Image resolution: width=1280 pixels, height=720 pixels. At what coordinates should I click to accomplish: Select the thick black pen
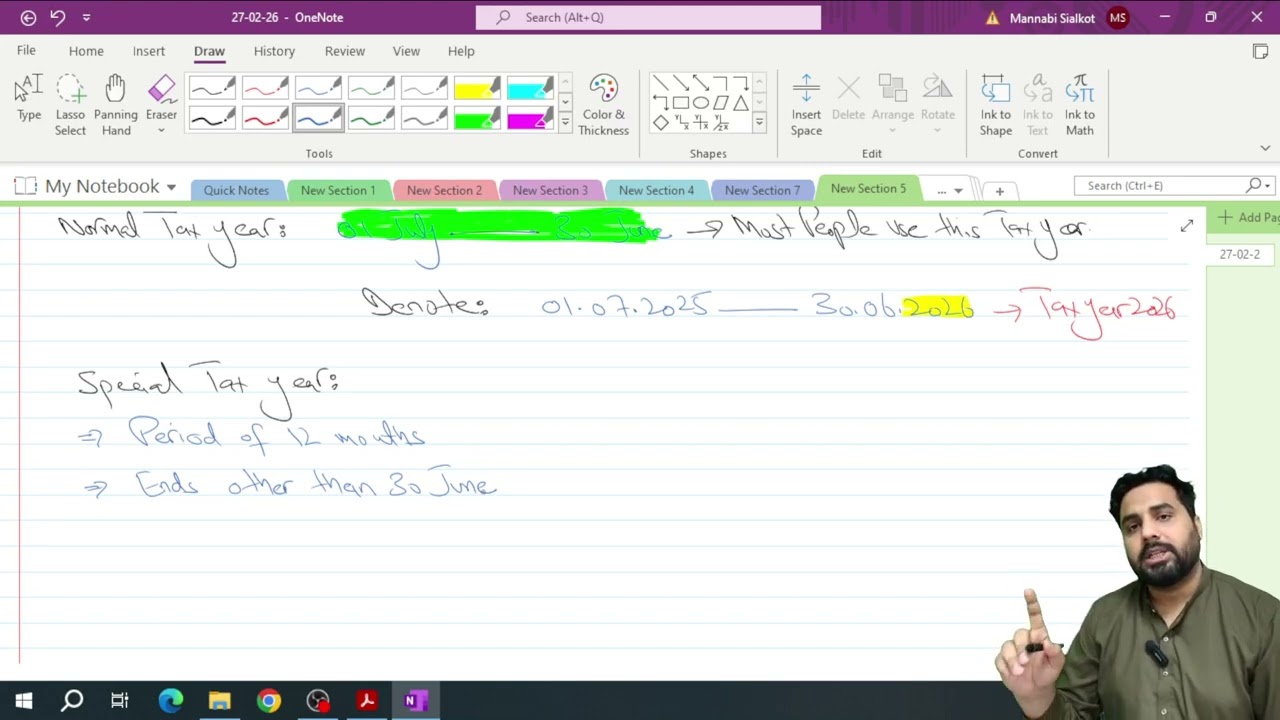pos(212,118)
